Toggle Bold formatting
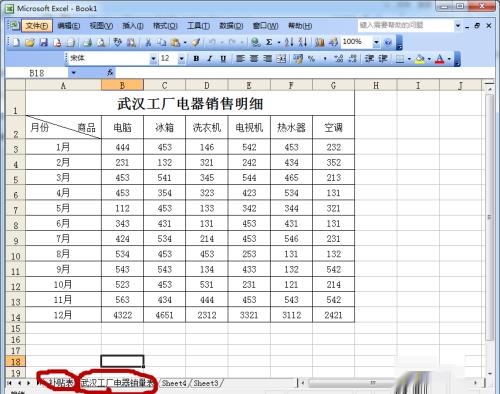500x394 pixels. pyautogui.click(x=196, y=59)
